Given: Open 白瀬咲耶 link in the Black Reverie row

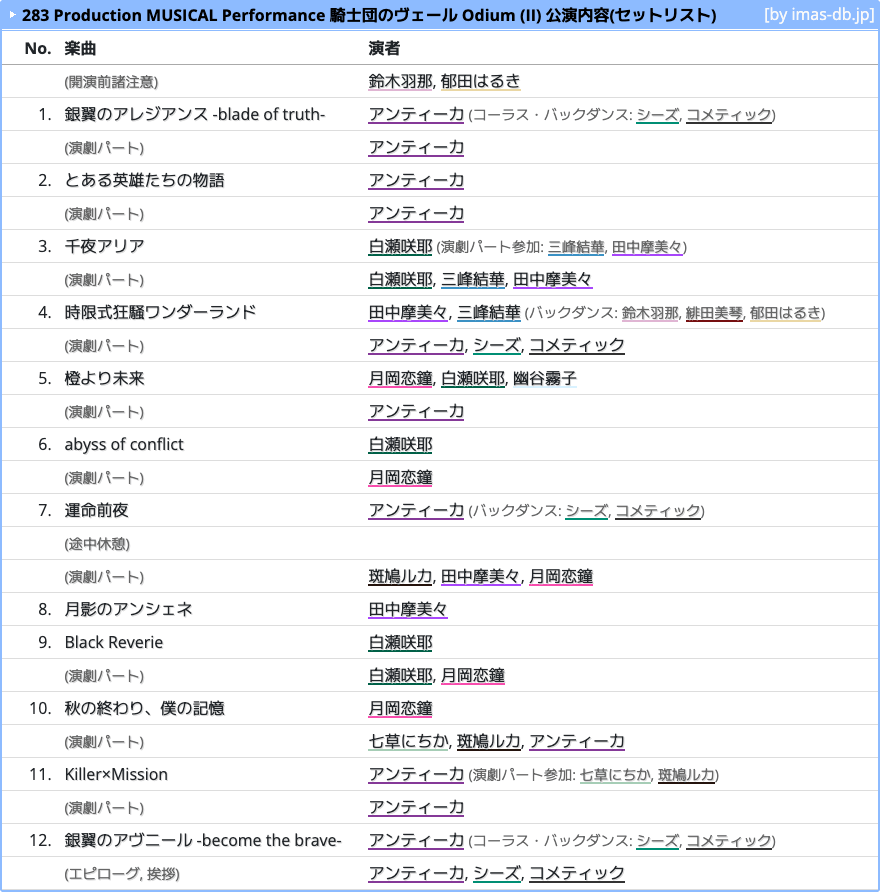Looking at the screenshot, I should point(400,642).
